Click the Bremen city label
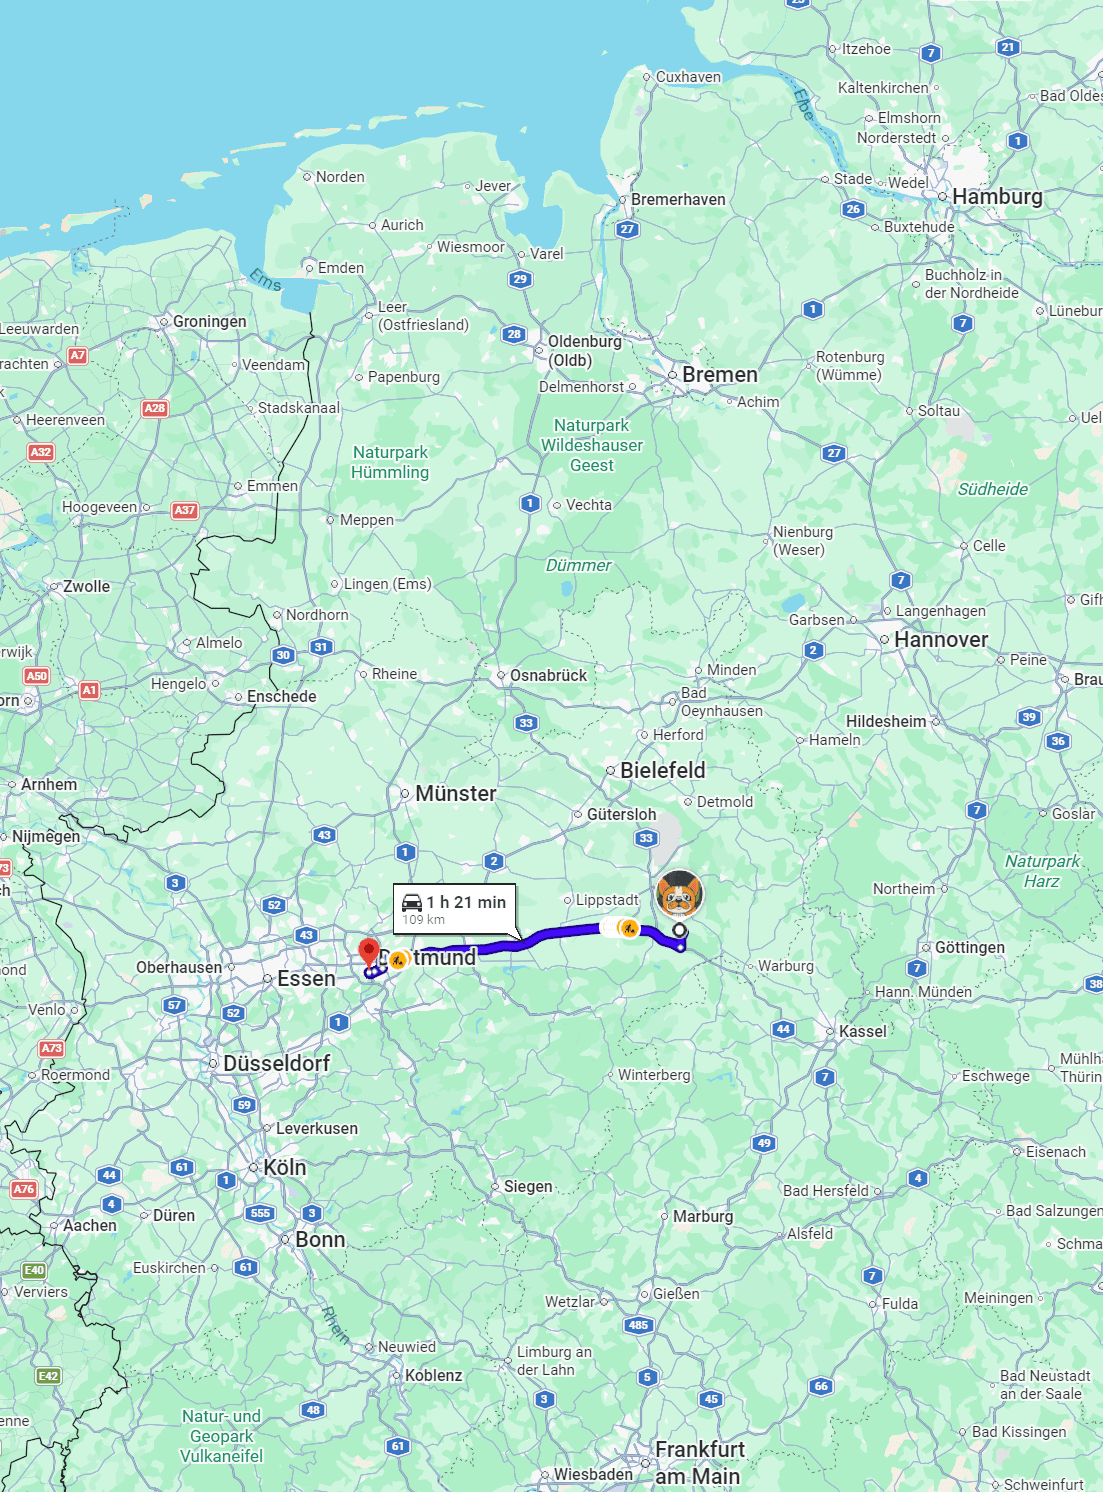The image size is (1103, 1492). point(720,375)
